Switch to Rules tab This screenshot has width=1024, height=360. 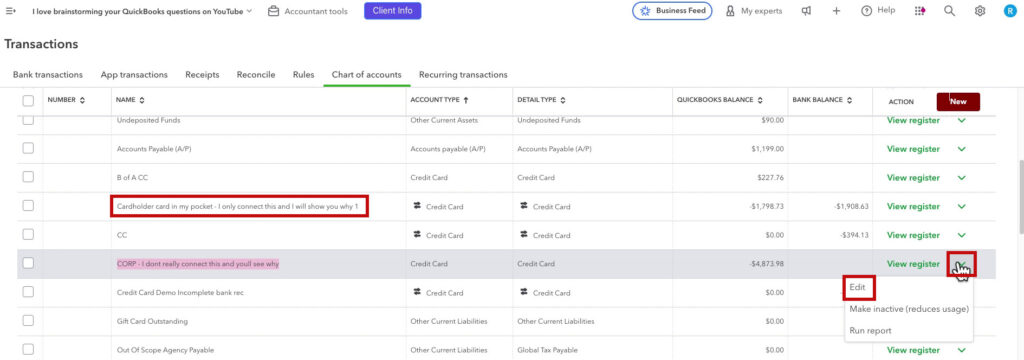[304, 74]
